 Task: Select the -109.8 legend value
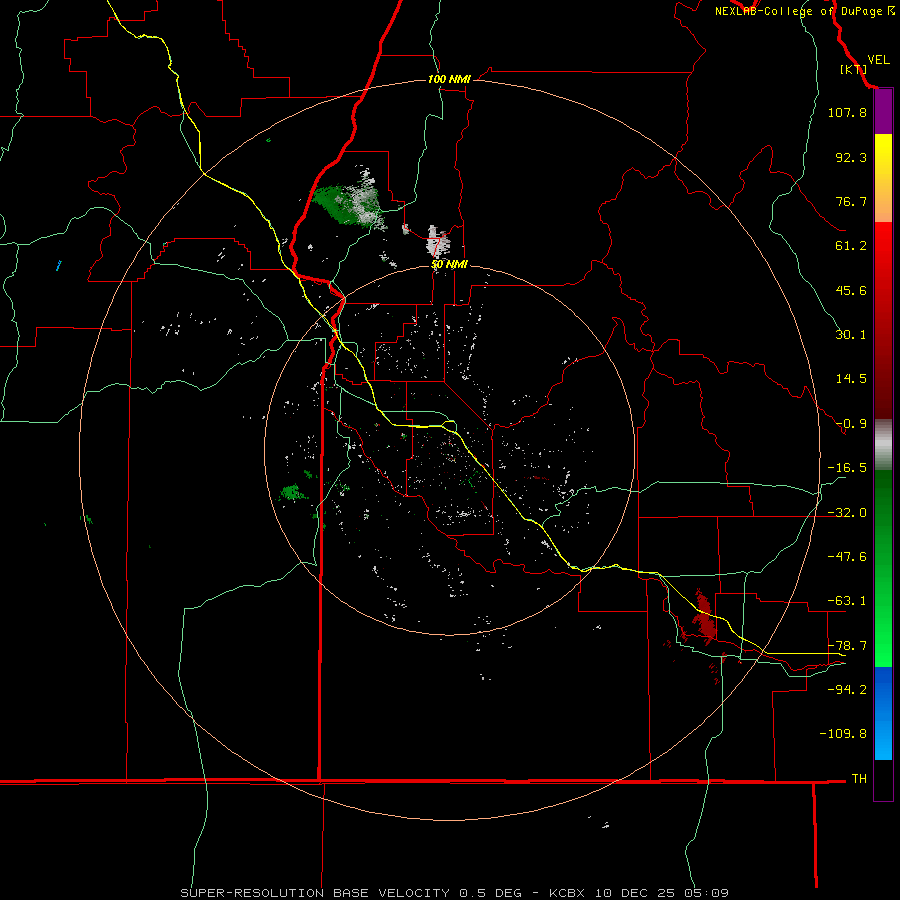843,734
